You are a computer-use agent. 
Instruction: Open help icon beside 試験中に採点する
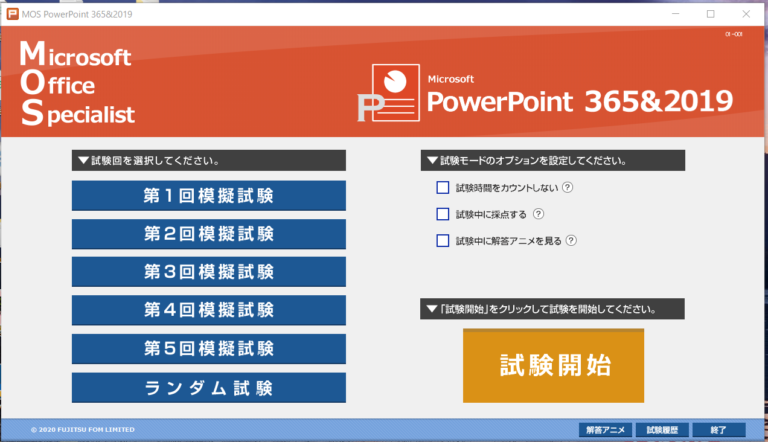[538, 214]
